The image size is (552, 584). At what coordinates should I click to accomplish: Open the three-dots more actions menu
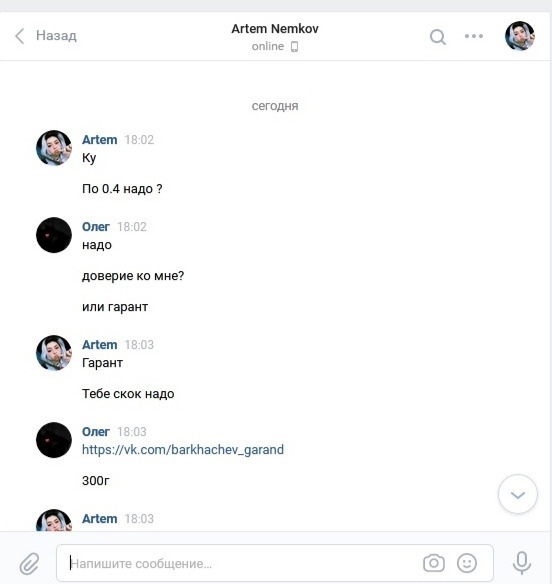pos(474,36)
